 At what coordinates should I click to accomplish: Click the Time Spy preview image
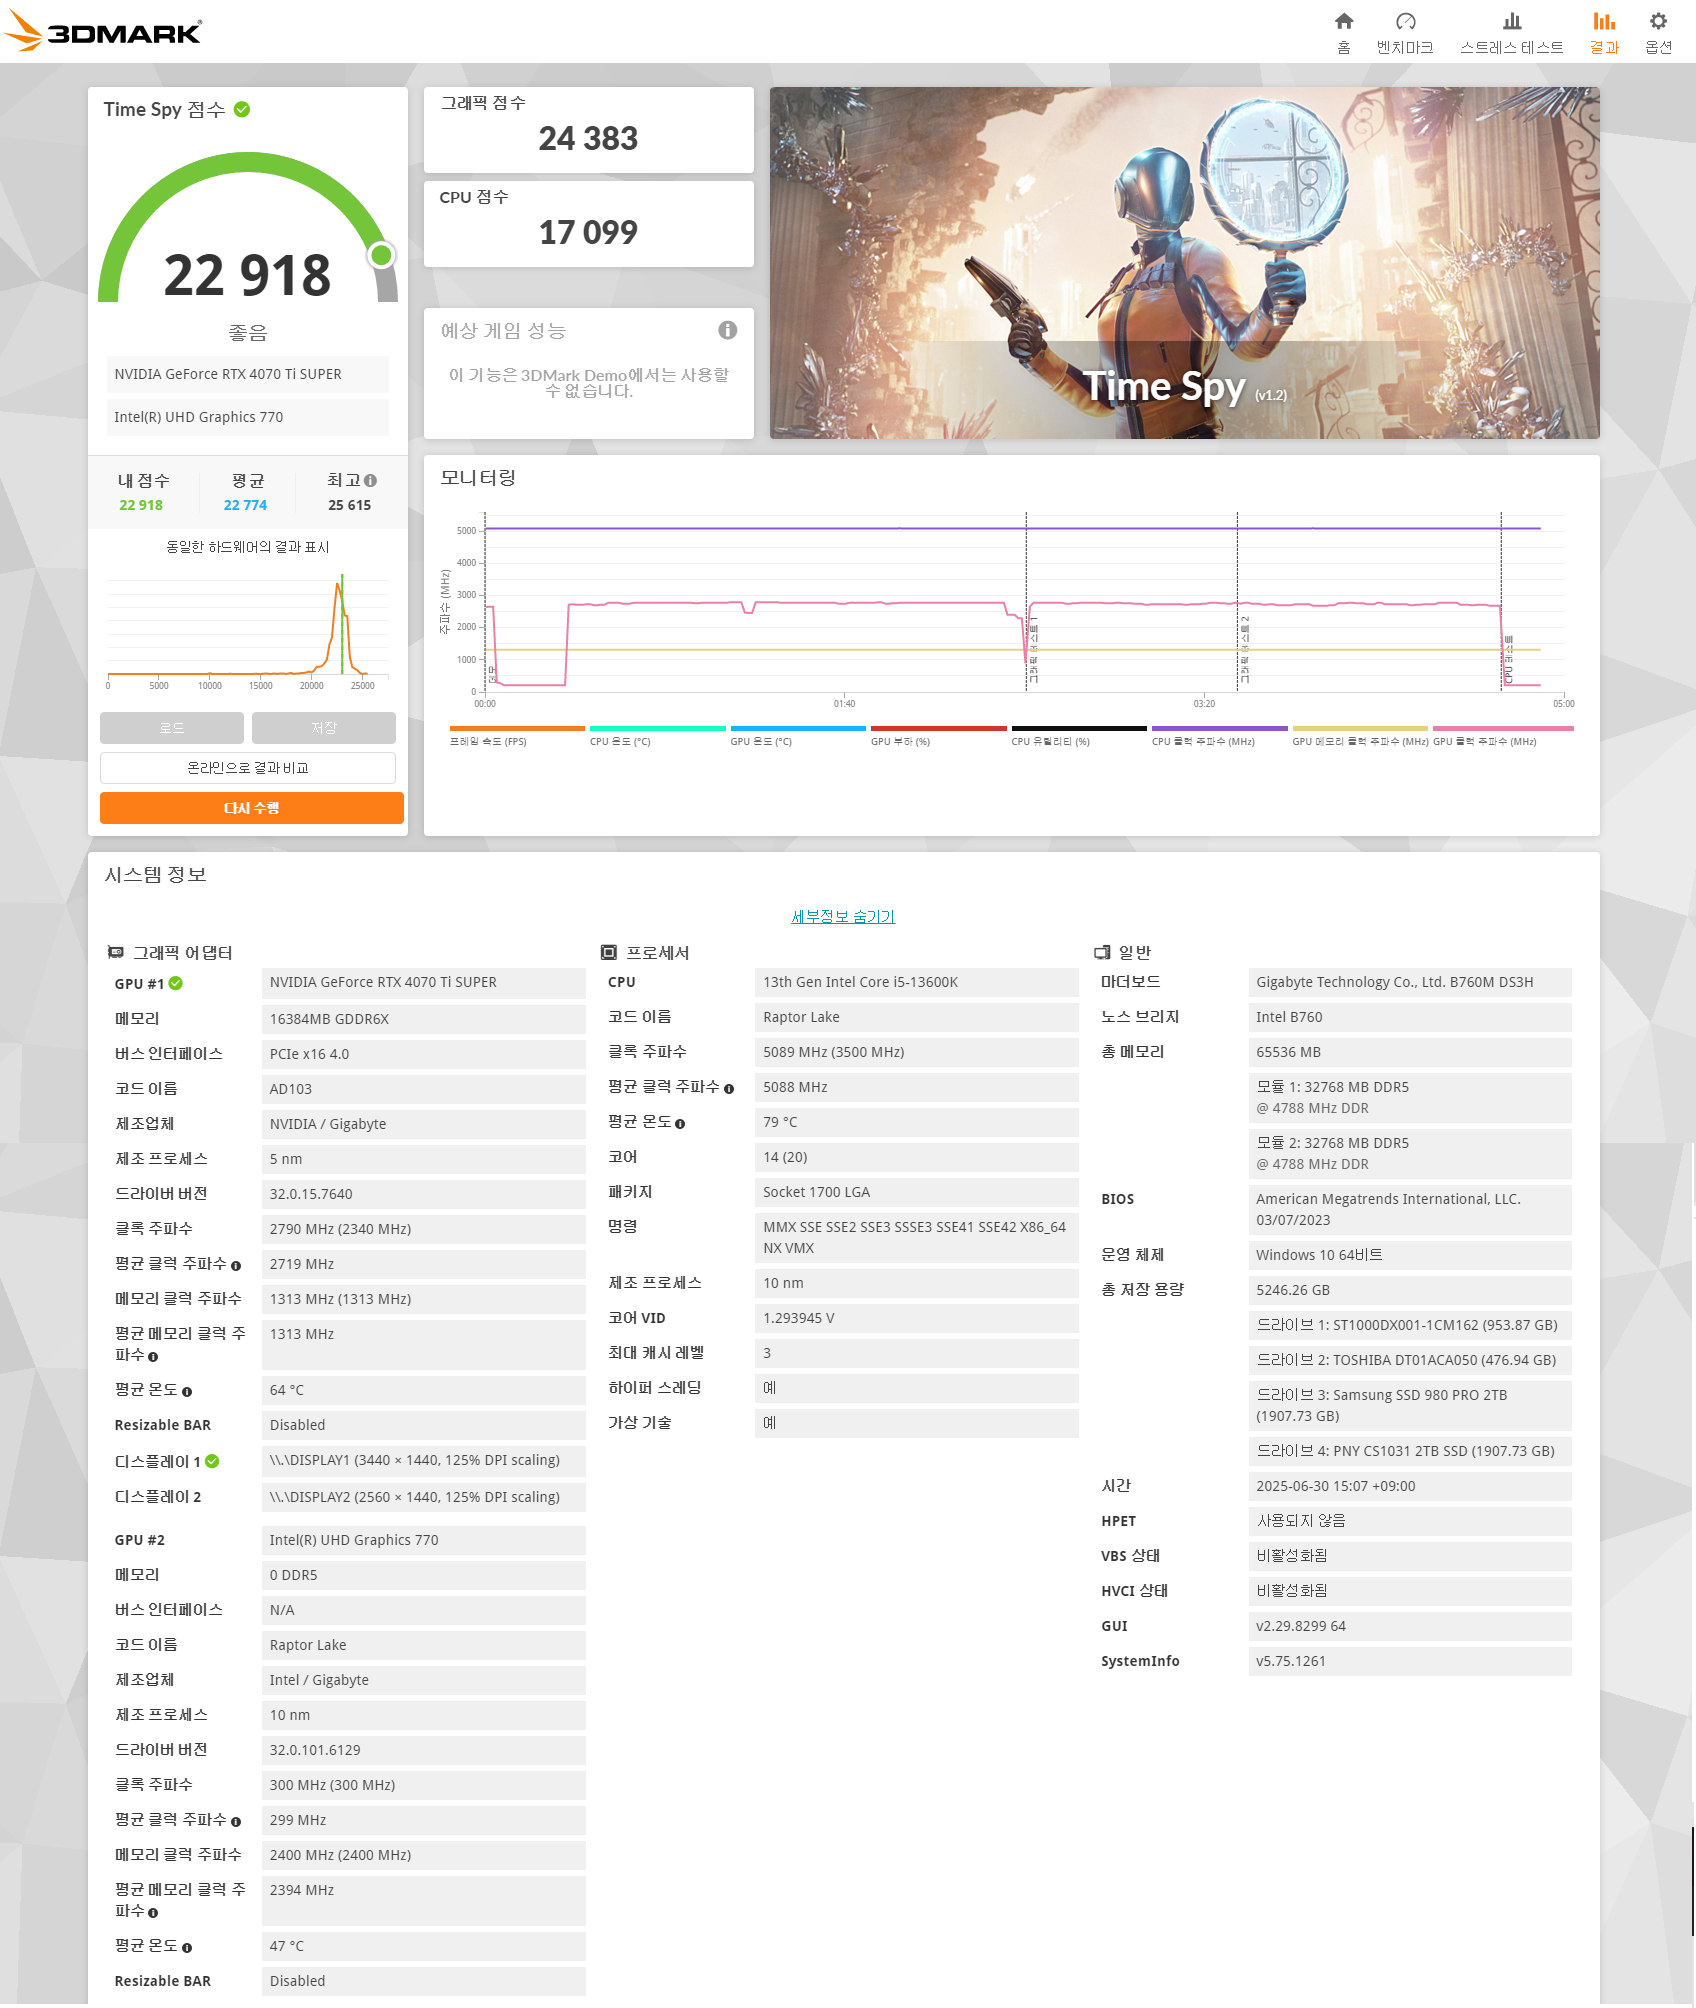pos(1184,262)
